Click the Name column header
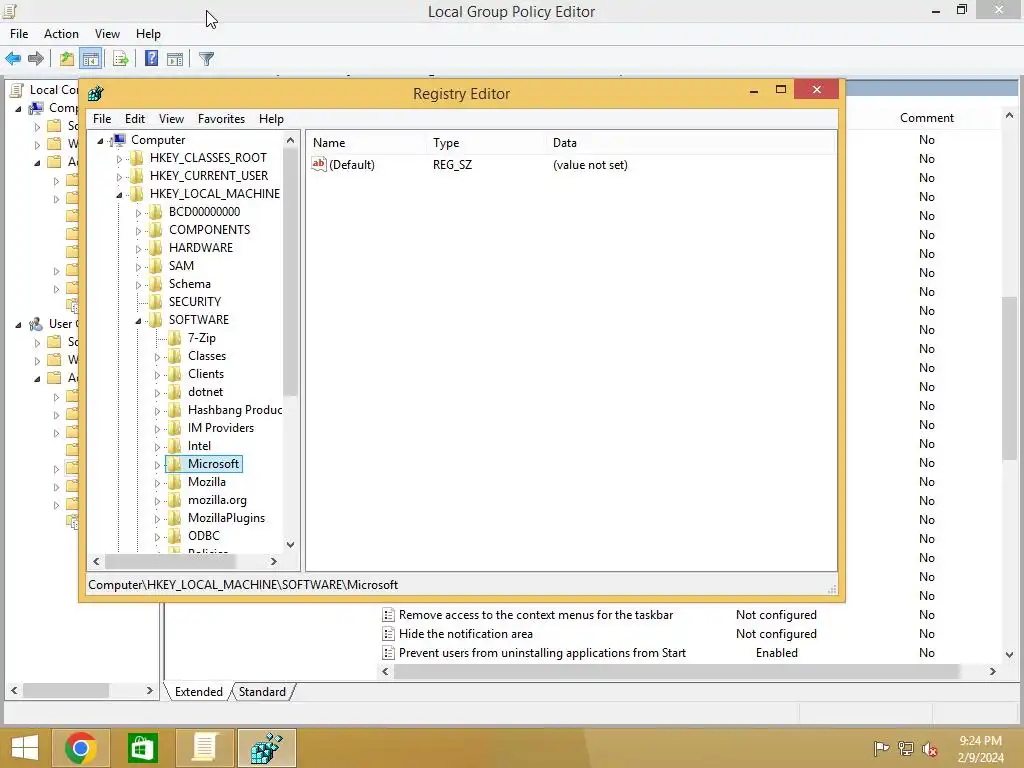 tap(366, 143)
